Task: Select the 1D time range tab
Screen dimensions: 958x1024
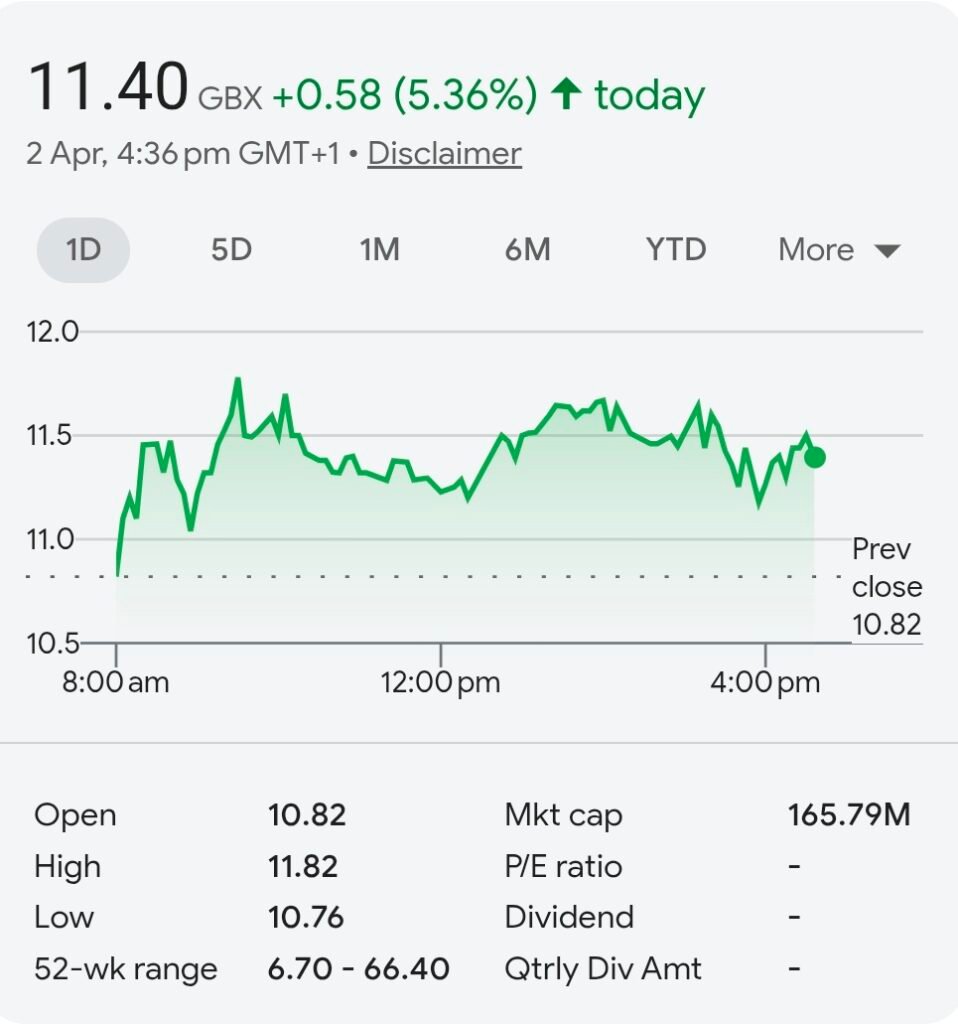Action: pyautogui.click(x=84, y=250)
